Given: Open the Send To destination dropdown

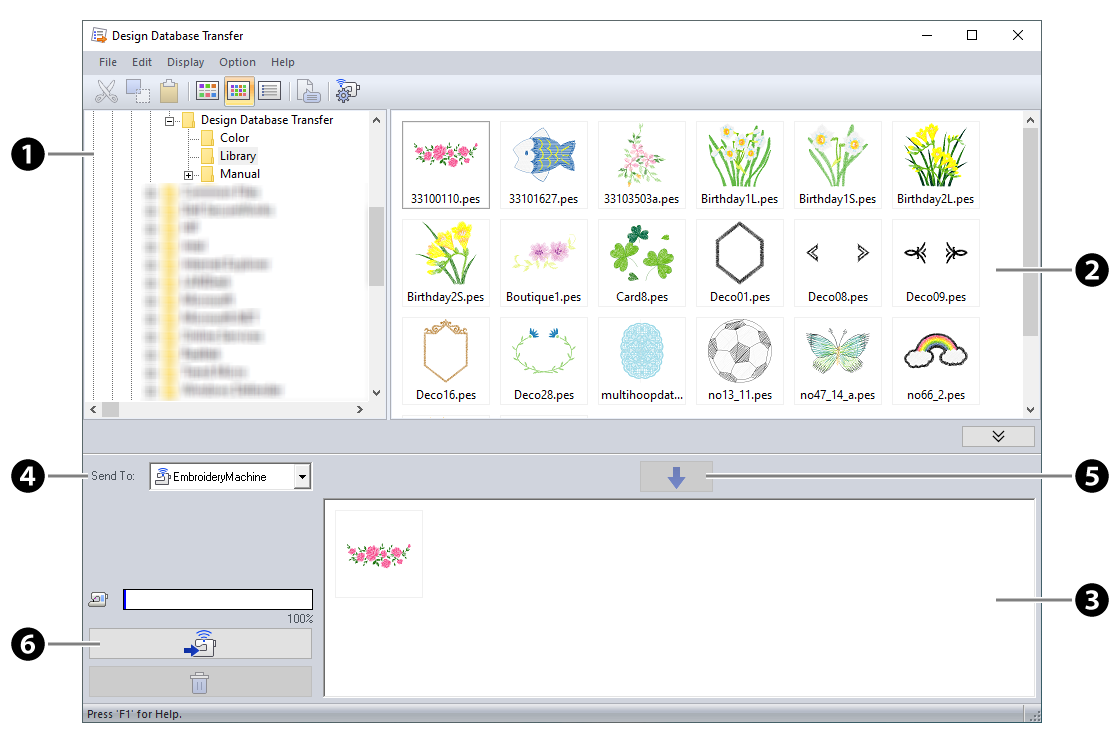Looking at the screenshot, I should pos(302,476).
